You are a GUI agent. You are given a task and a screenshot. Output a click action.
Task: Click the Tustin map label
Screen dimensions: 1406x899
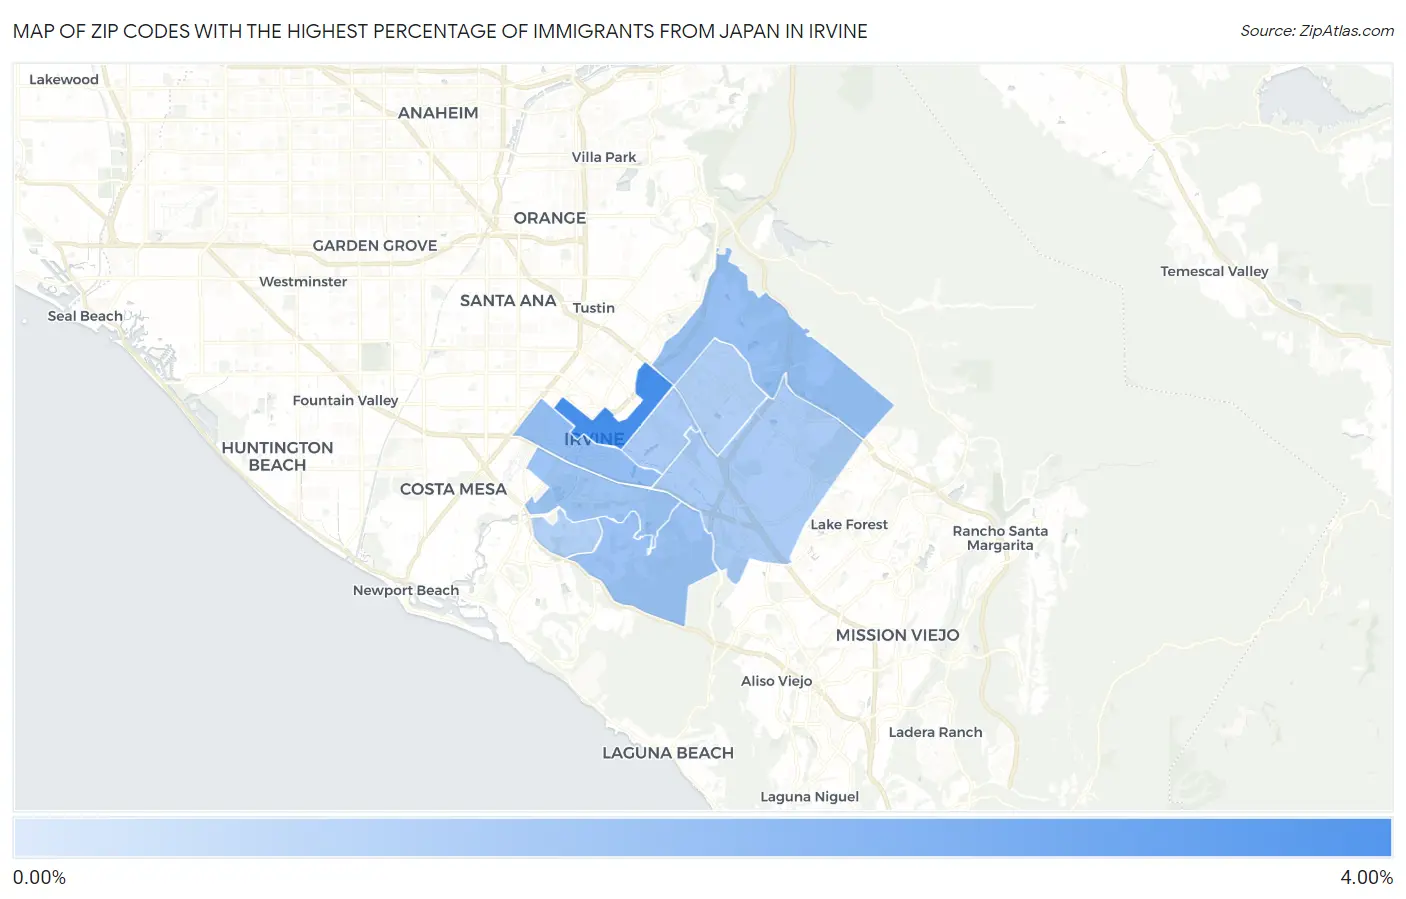[594, 308]
